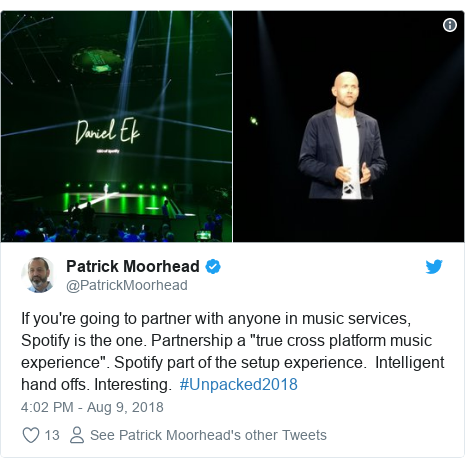Open the Twitter bird logo
This screenshot has width=465, height=468.
(x=434, y=267)
